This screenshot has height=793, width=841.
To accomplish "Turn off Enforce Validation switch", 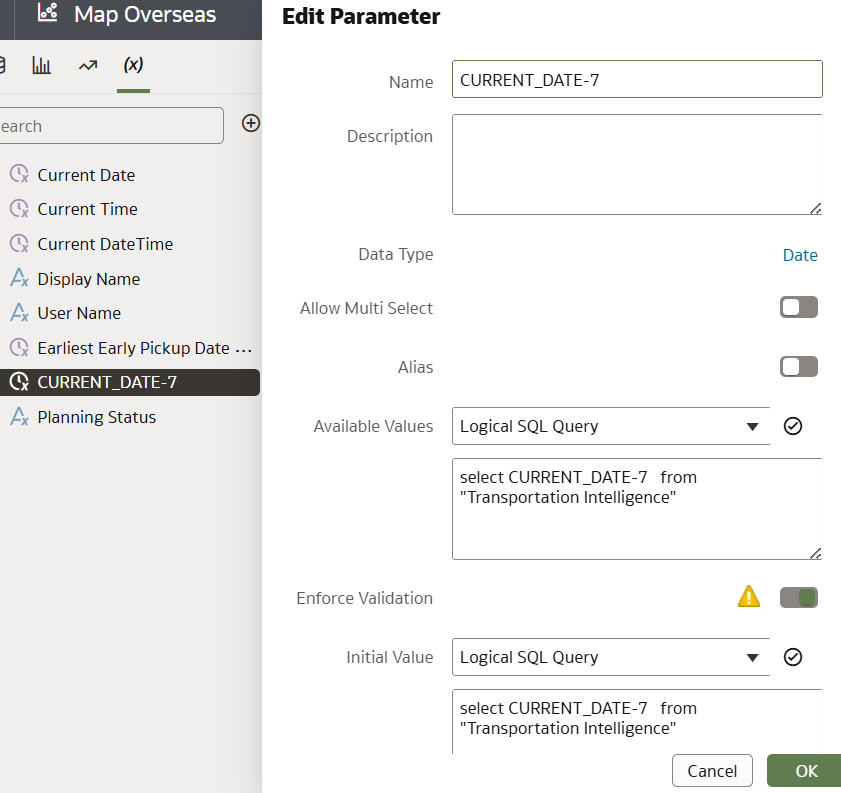I will click(799, 598).
